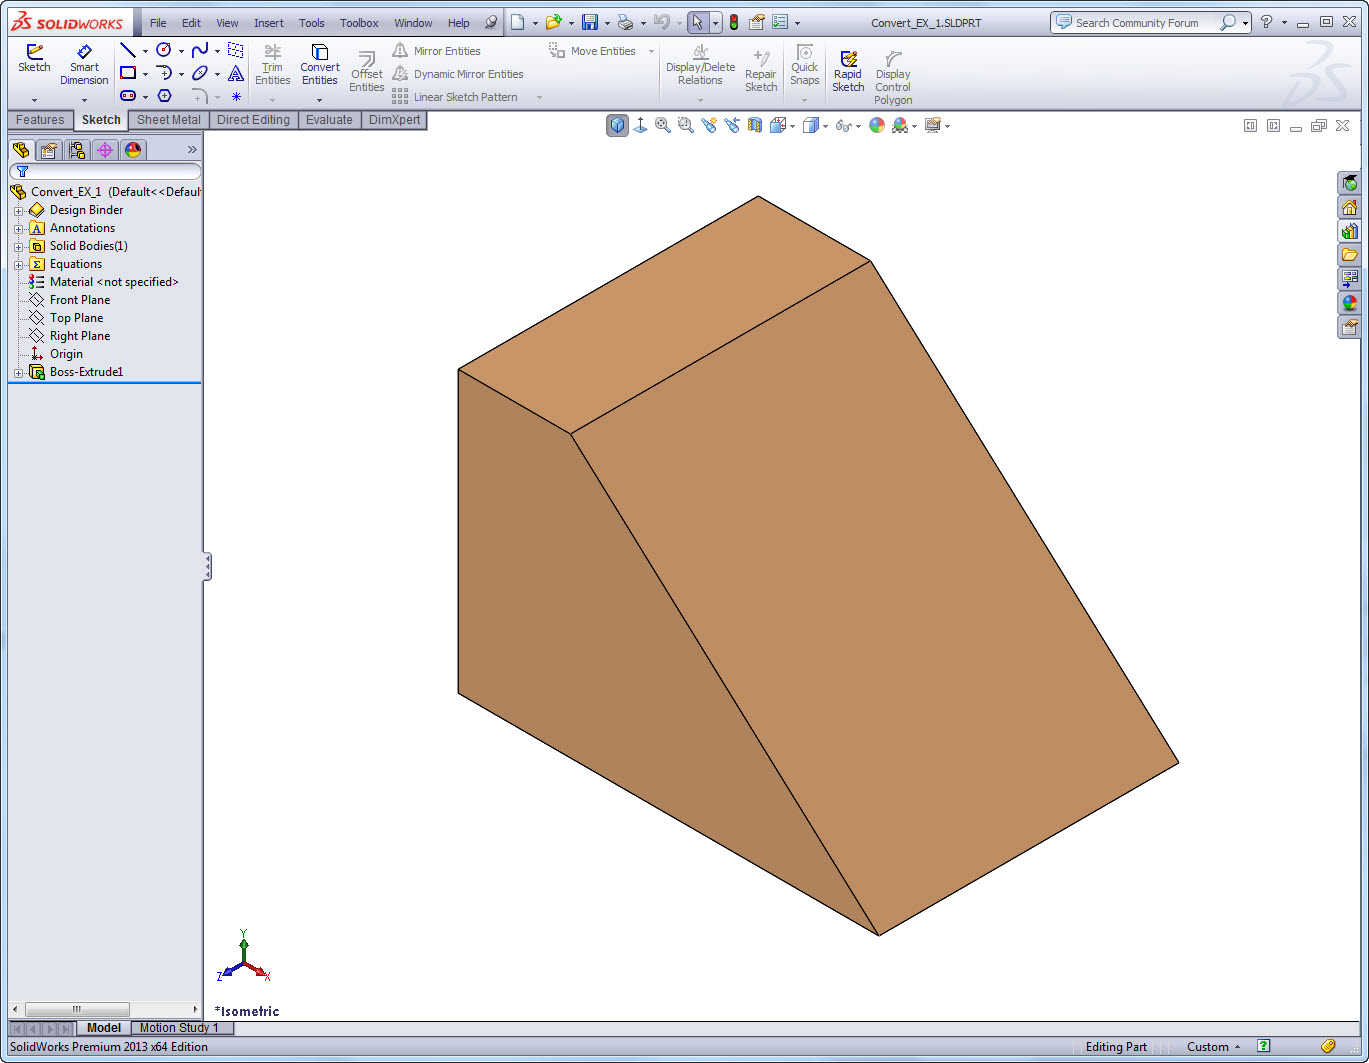1369x1063 pixels.
Task: Click the Zoom to Fit icon
Action: (x=663, y=125)
